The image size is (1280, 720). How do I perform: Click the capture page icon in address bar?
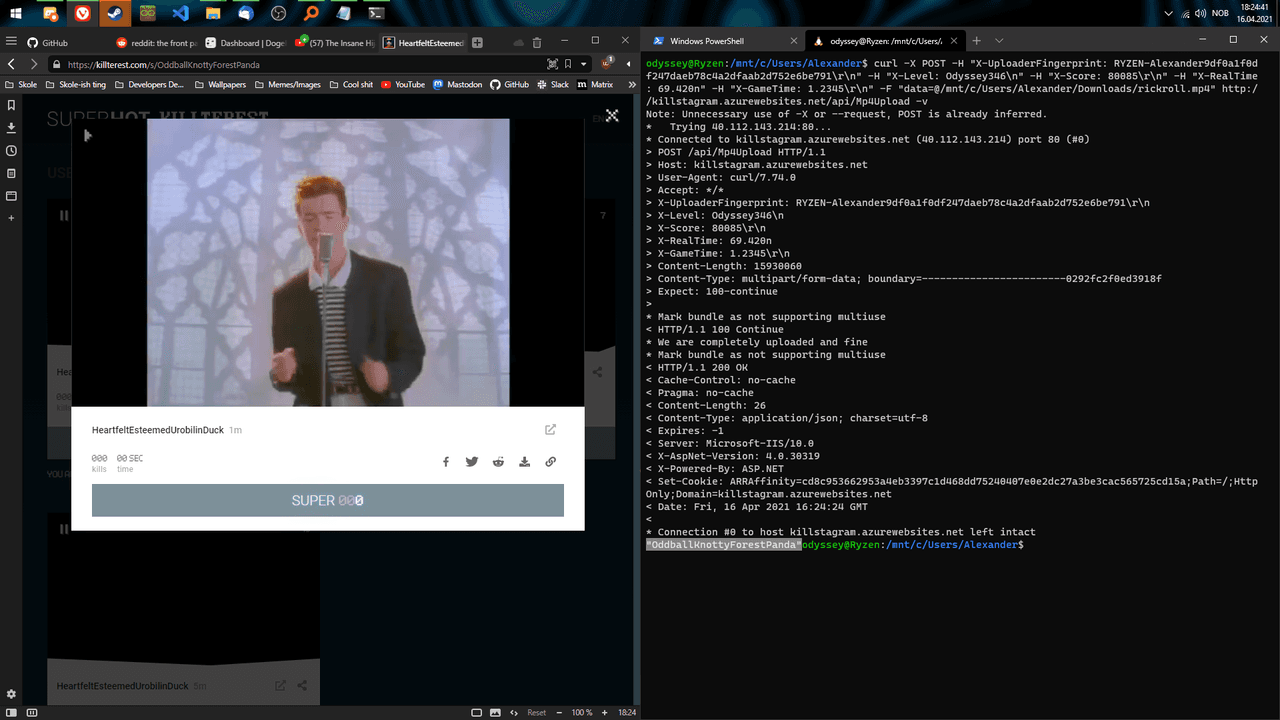pos(552,64)
